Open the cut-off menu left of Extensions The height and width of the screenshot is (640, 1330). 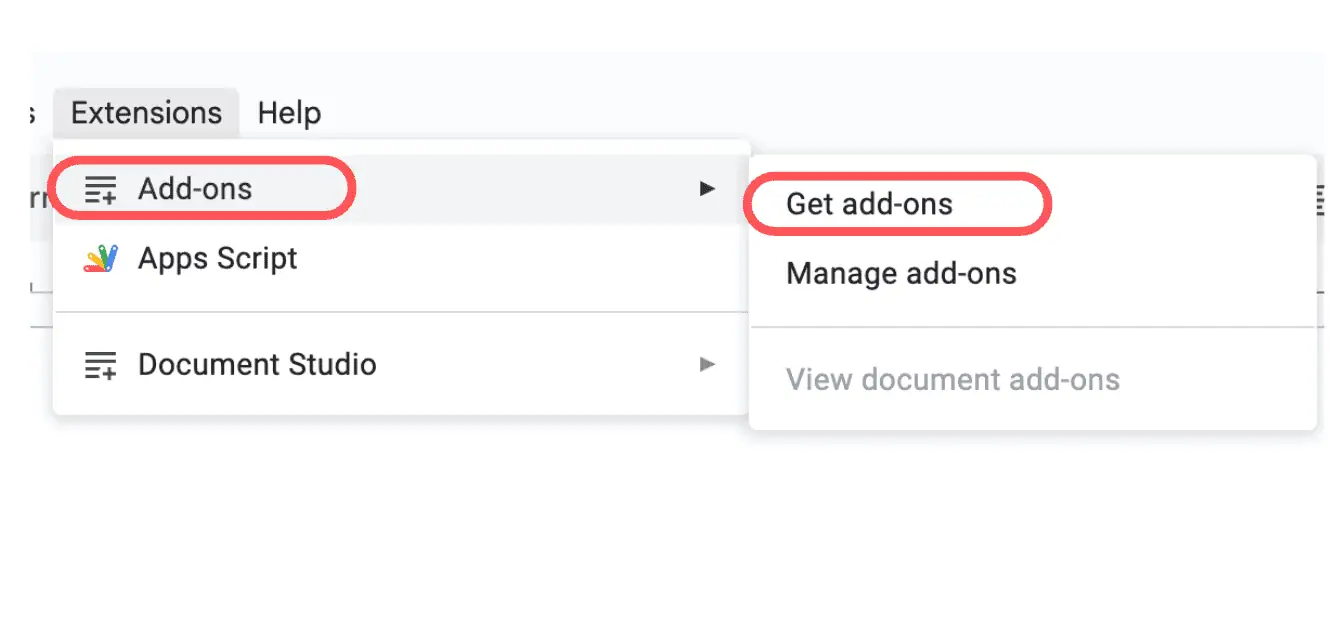tap(32, 113)
